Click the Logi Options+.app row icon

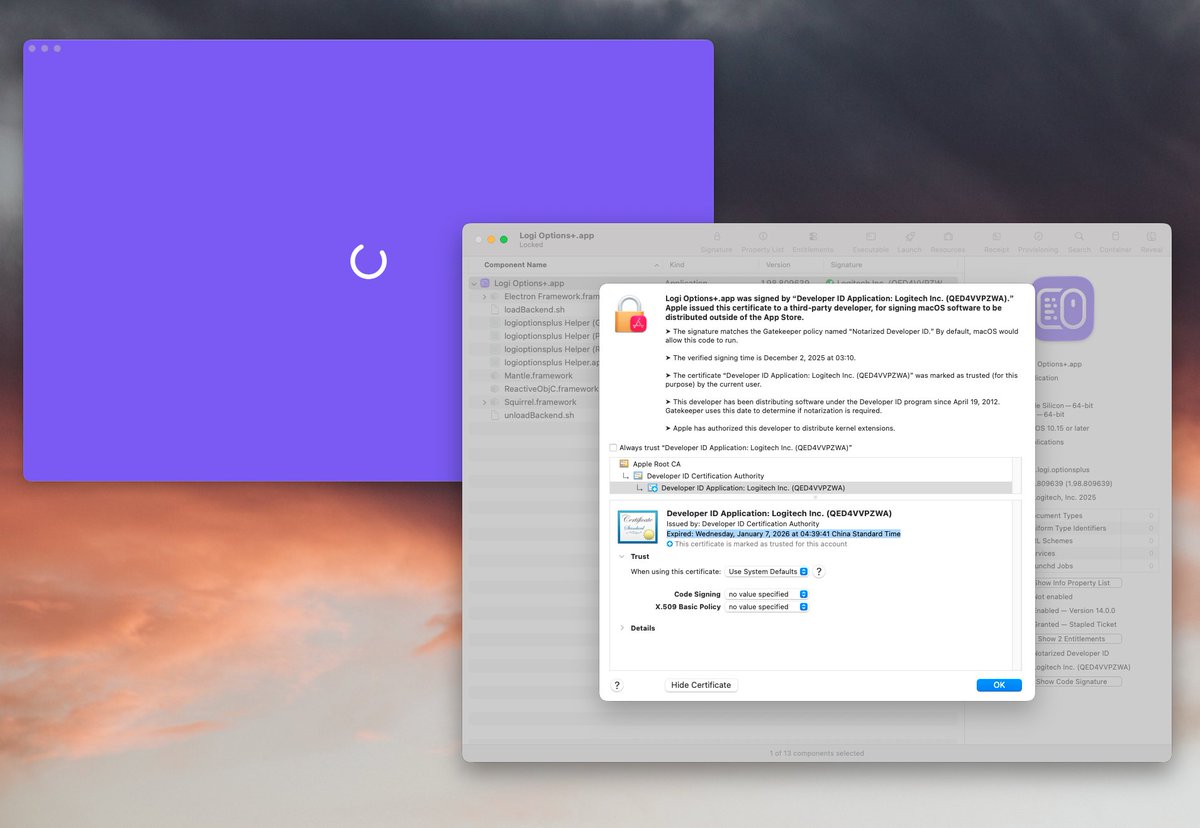click(x=485, y=283)
